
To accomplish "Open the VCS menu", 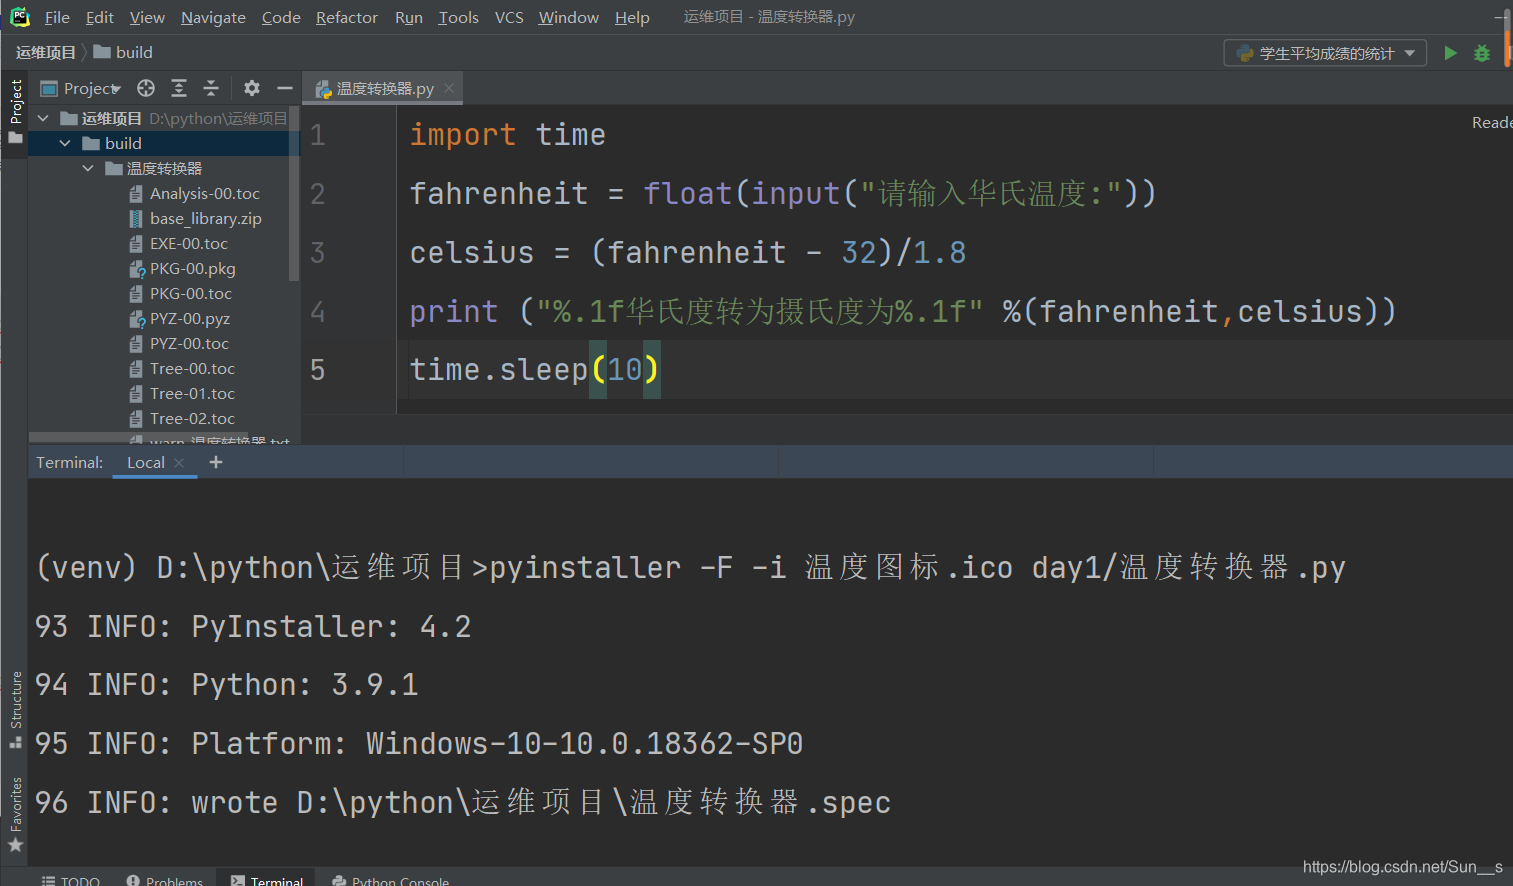I will click(509, 17).
